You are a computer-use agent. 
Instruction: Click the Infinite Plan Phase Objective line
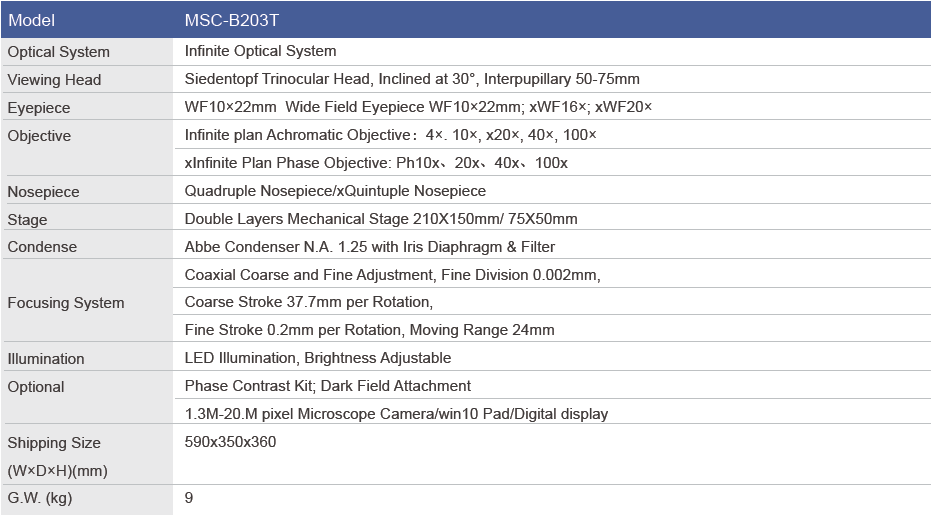376,163
